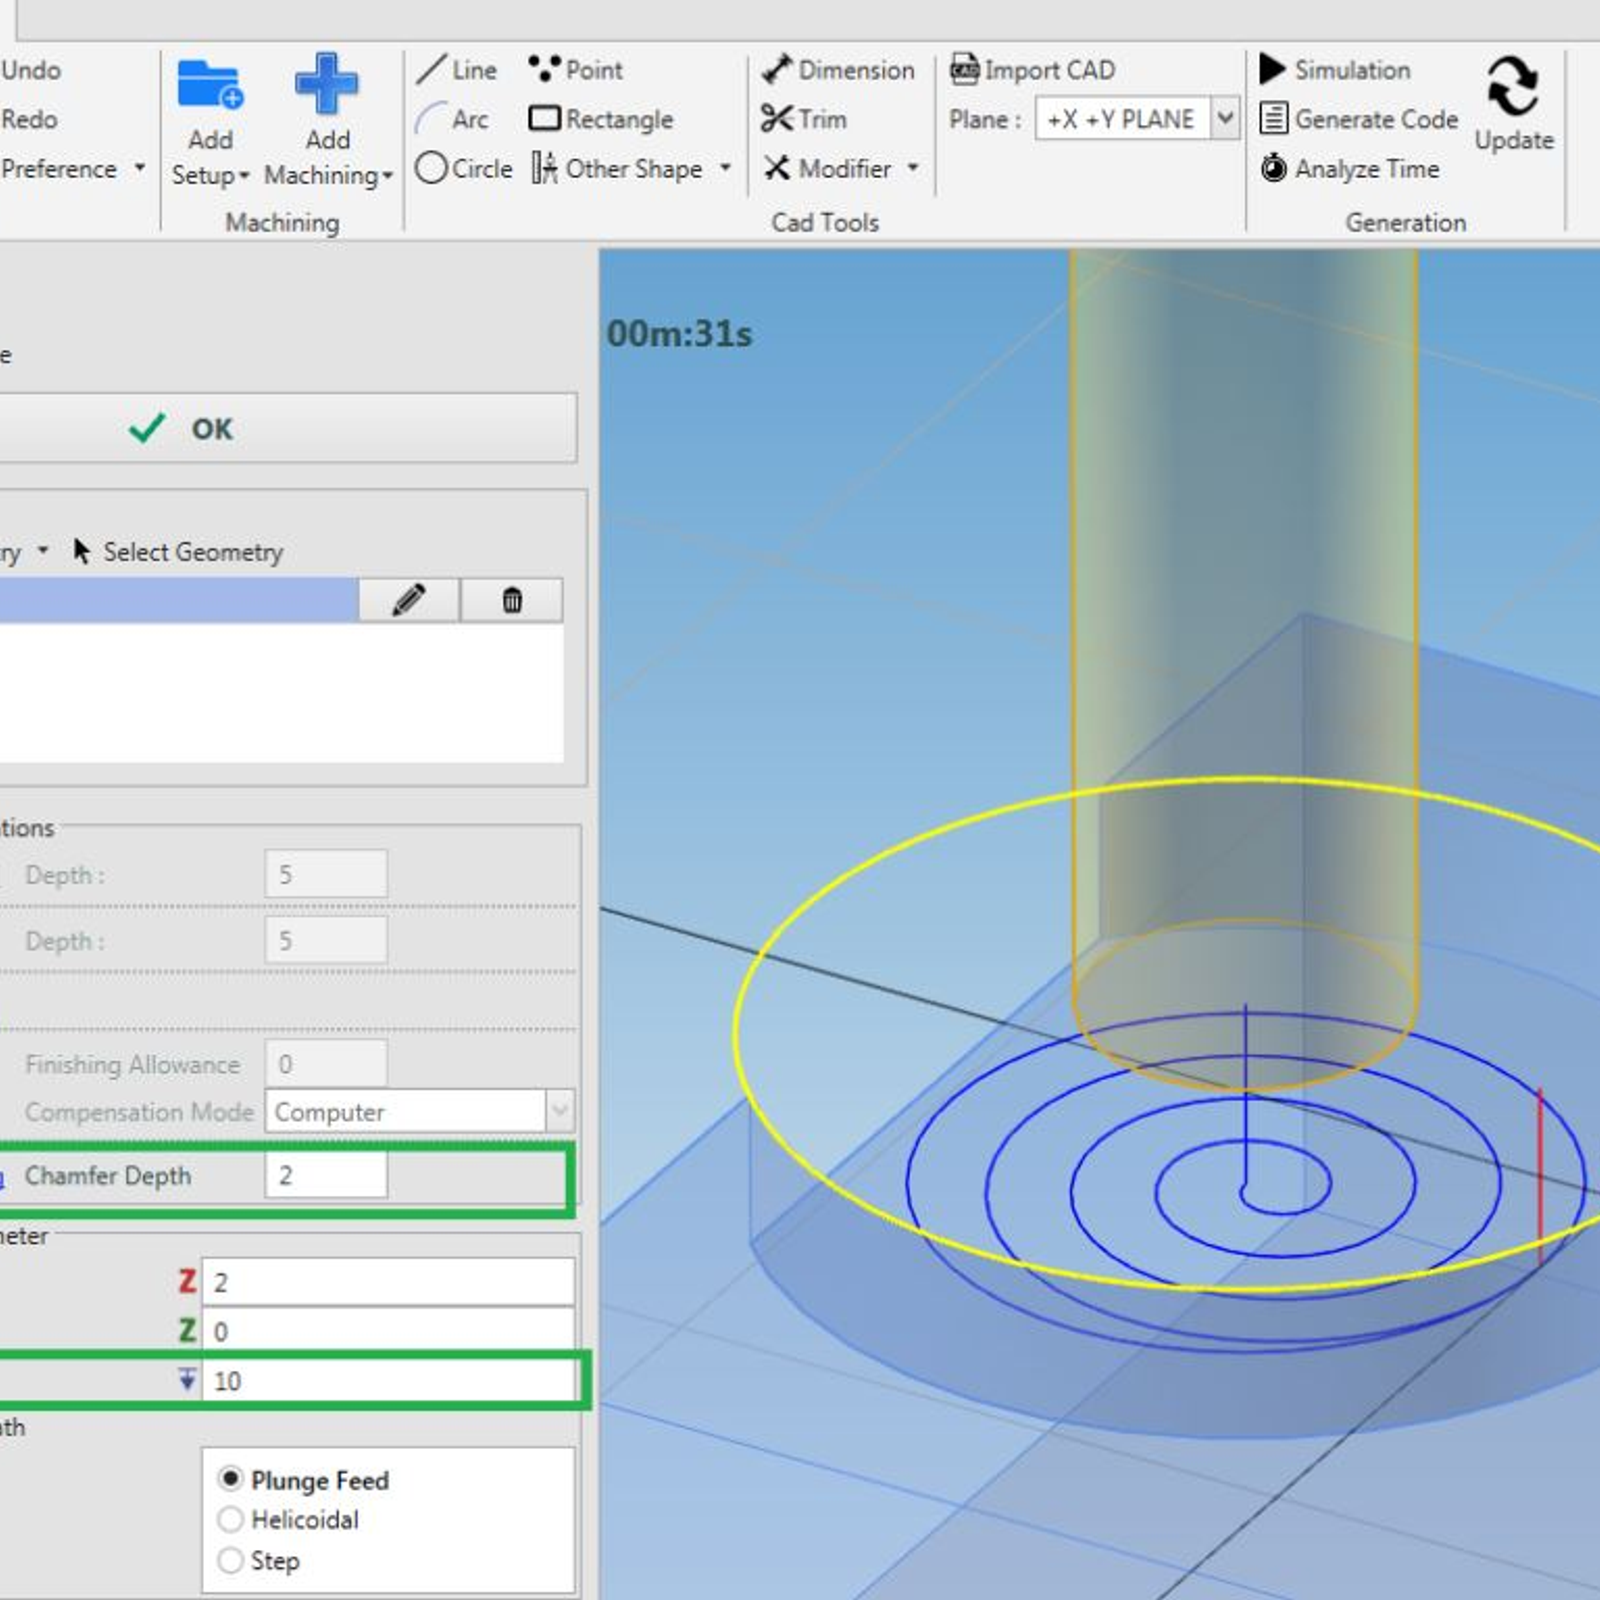Screen dimensions: 1600x1600
Task: Run Analyze Time
Action: pyautogui.click(x=1350, y=168)
